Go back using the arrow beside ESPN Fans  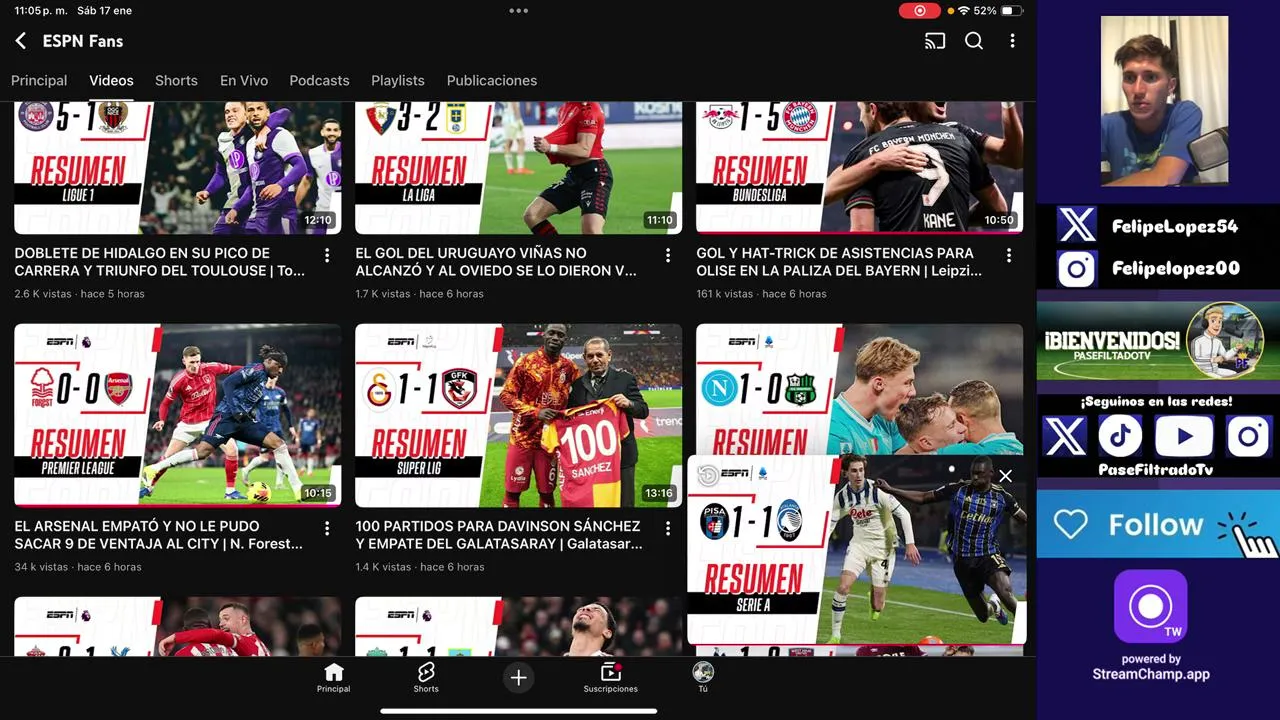(20, 41)
